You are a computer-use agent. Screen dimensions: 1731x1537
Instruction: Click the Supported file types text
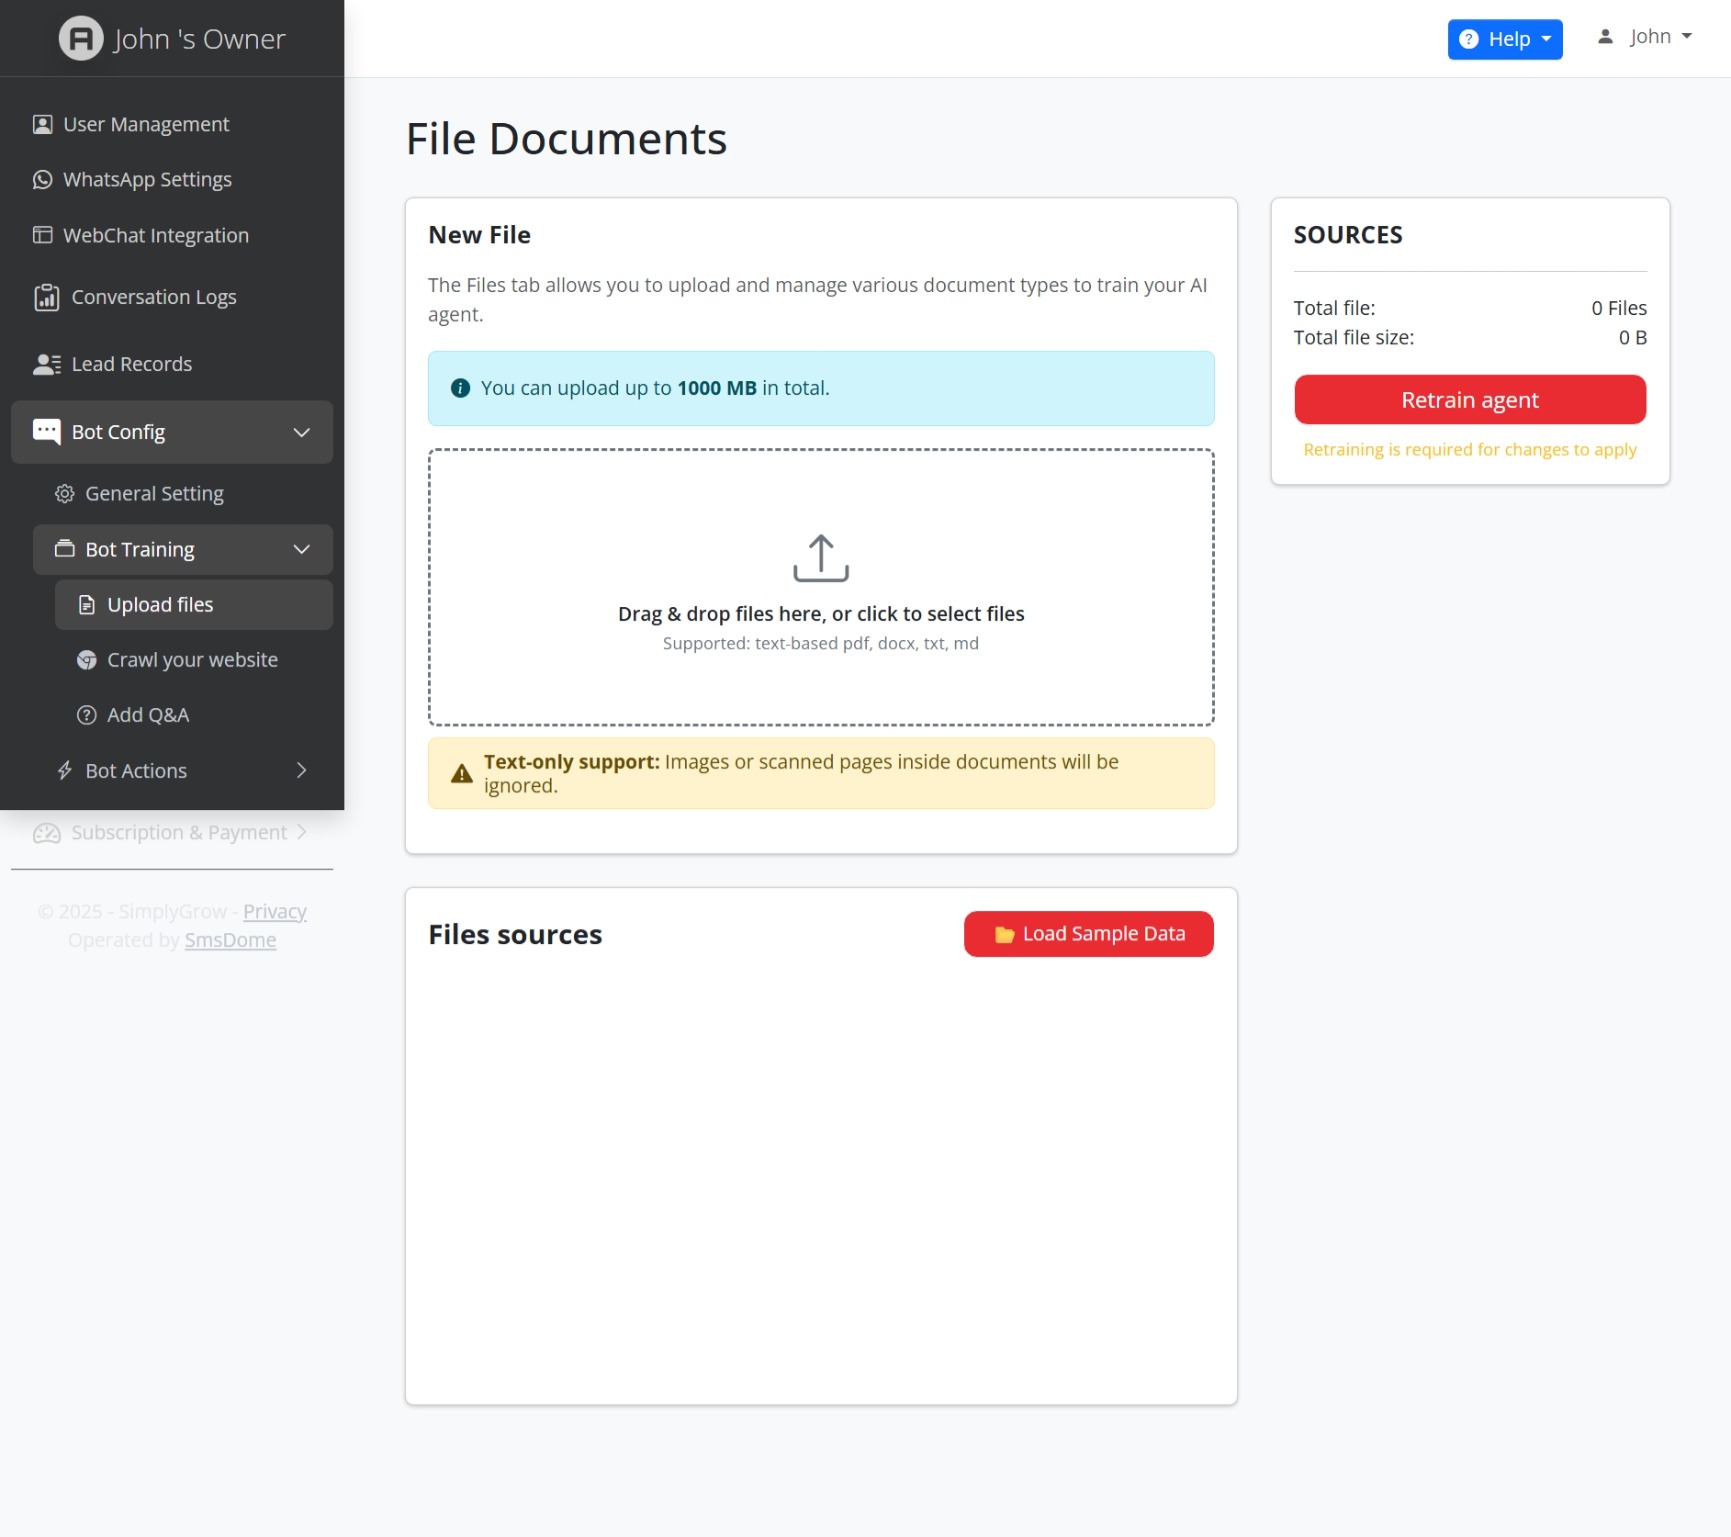[x=820, y=643]
